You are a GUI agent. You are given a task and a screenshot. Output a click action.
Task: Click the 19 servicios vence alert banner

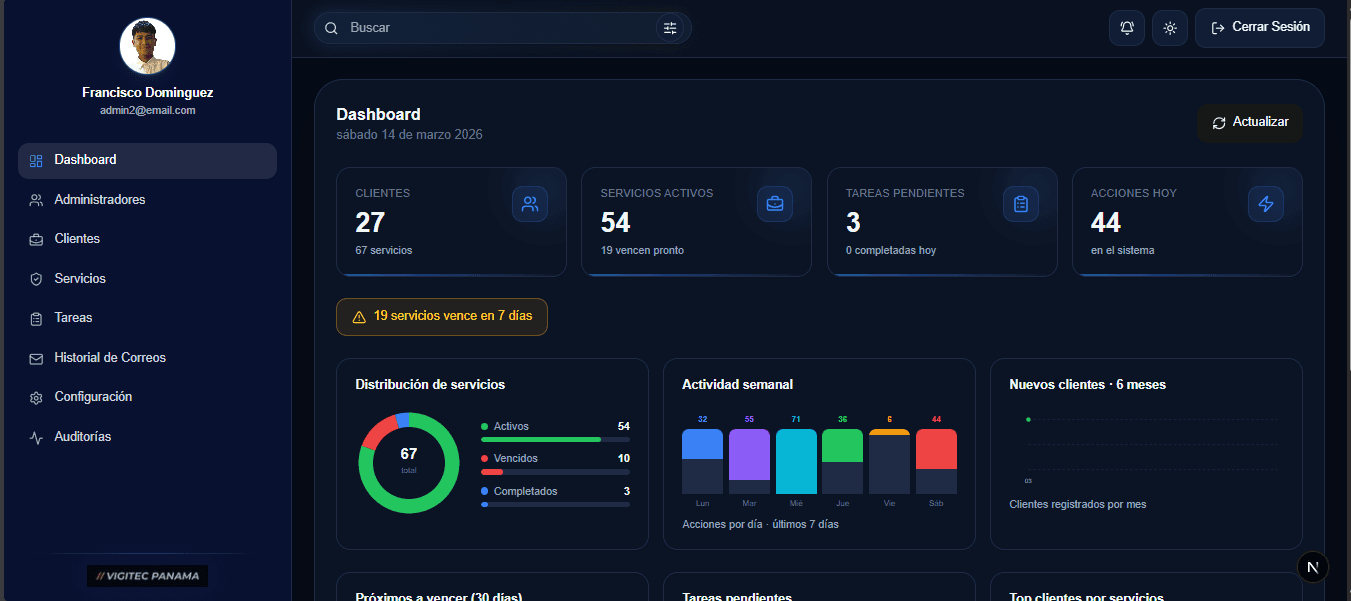click(442, 316)
